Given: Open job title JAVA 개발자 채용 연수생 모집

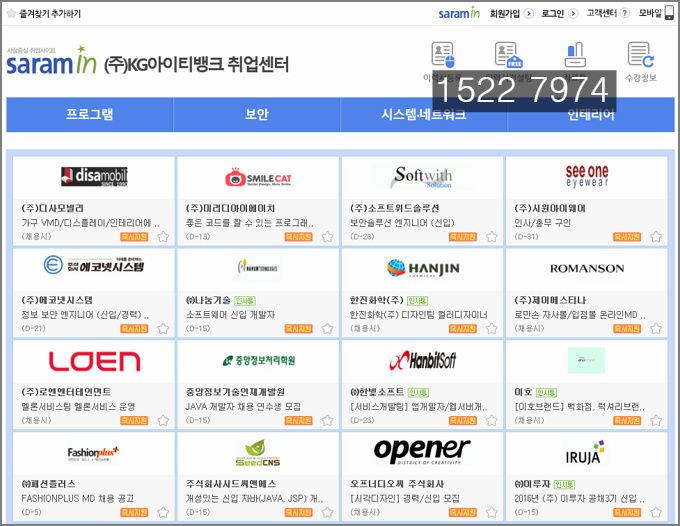Looking at the screenshot, I should click(x=243, y=407).
